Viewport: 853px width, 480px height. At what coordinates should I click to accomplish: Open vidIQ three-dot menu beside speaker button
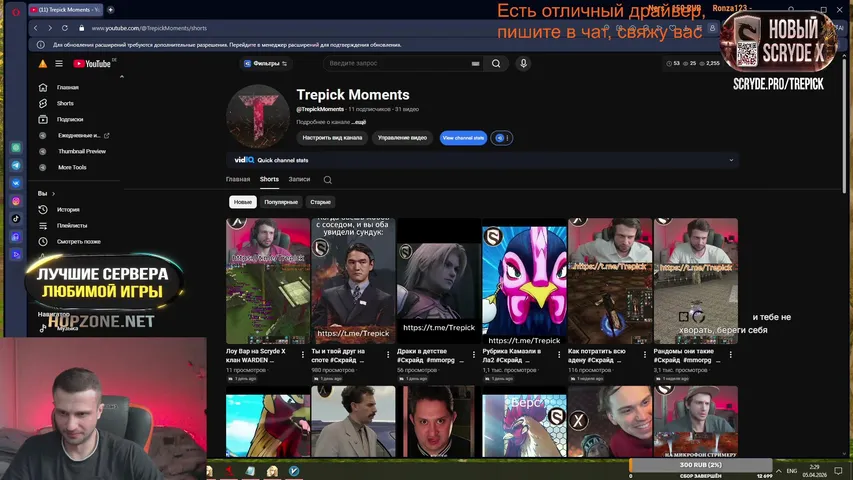click(508, 138)
